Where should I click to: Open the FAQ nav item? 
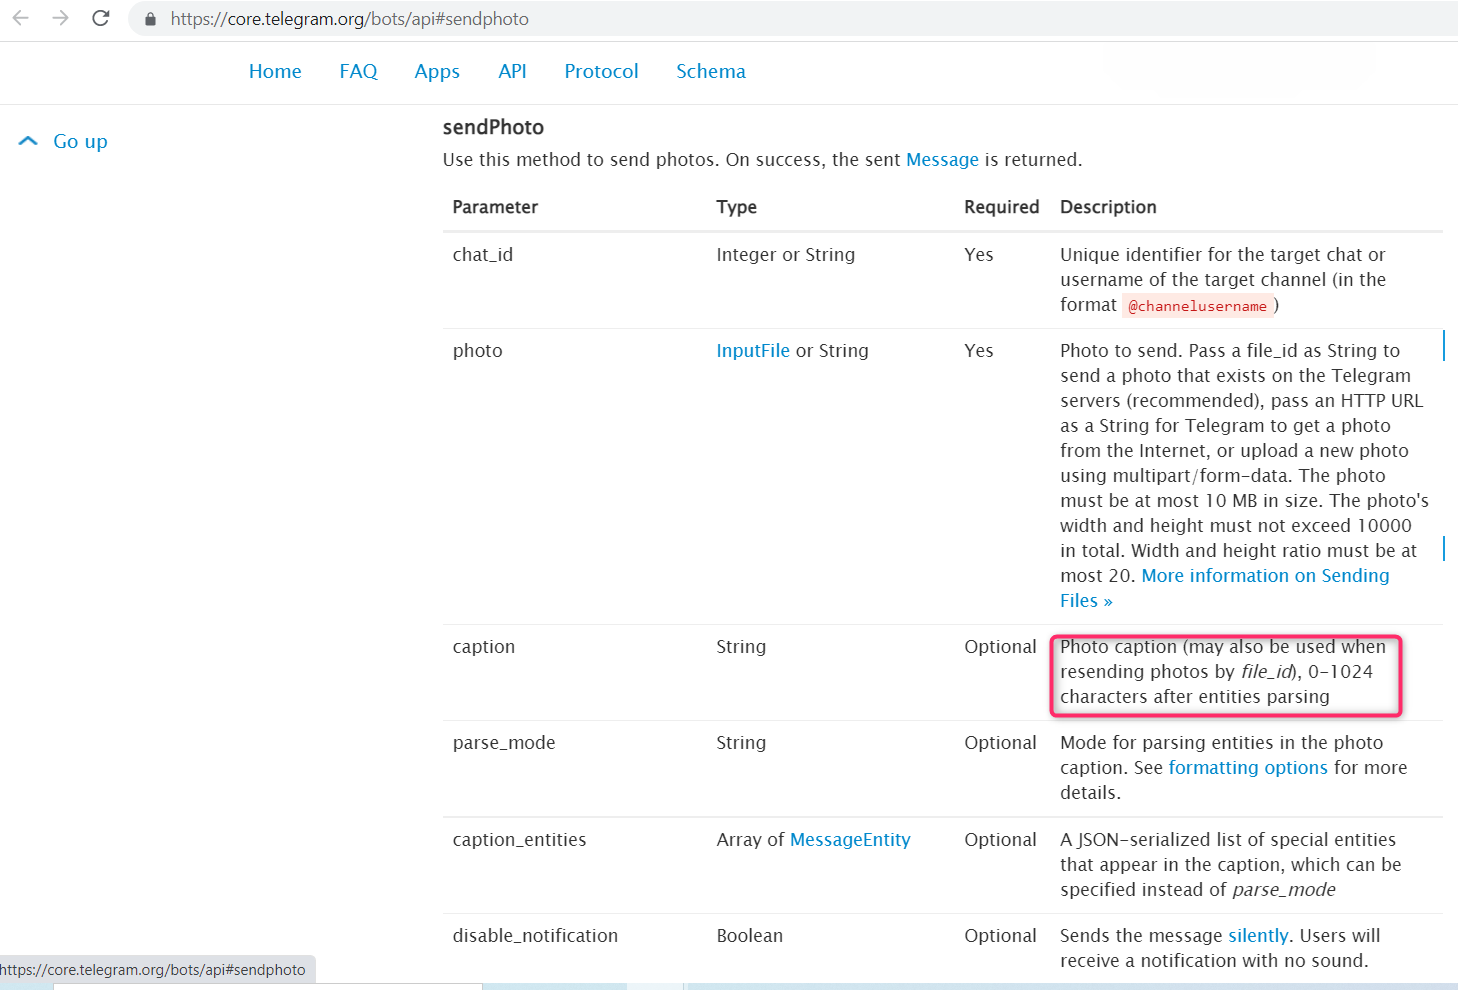click(358, 71)
